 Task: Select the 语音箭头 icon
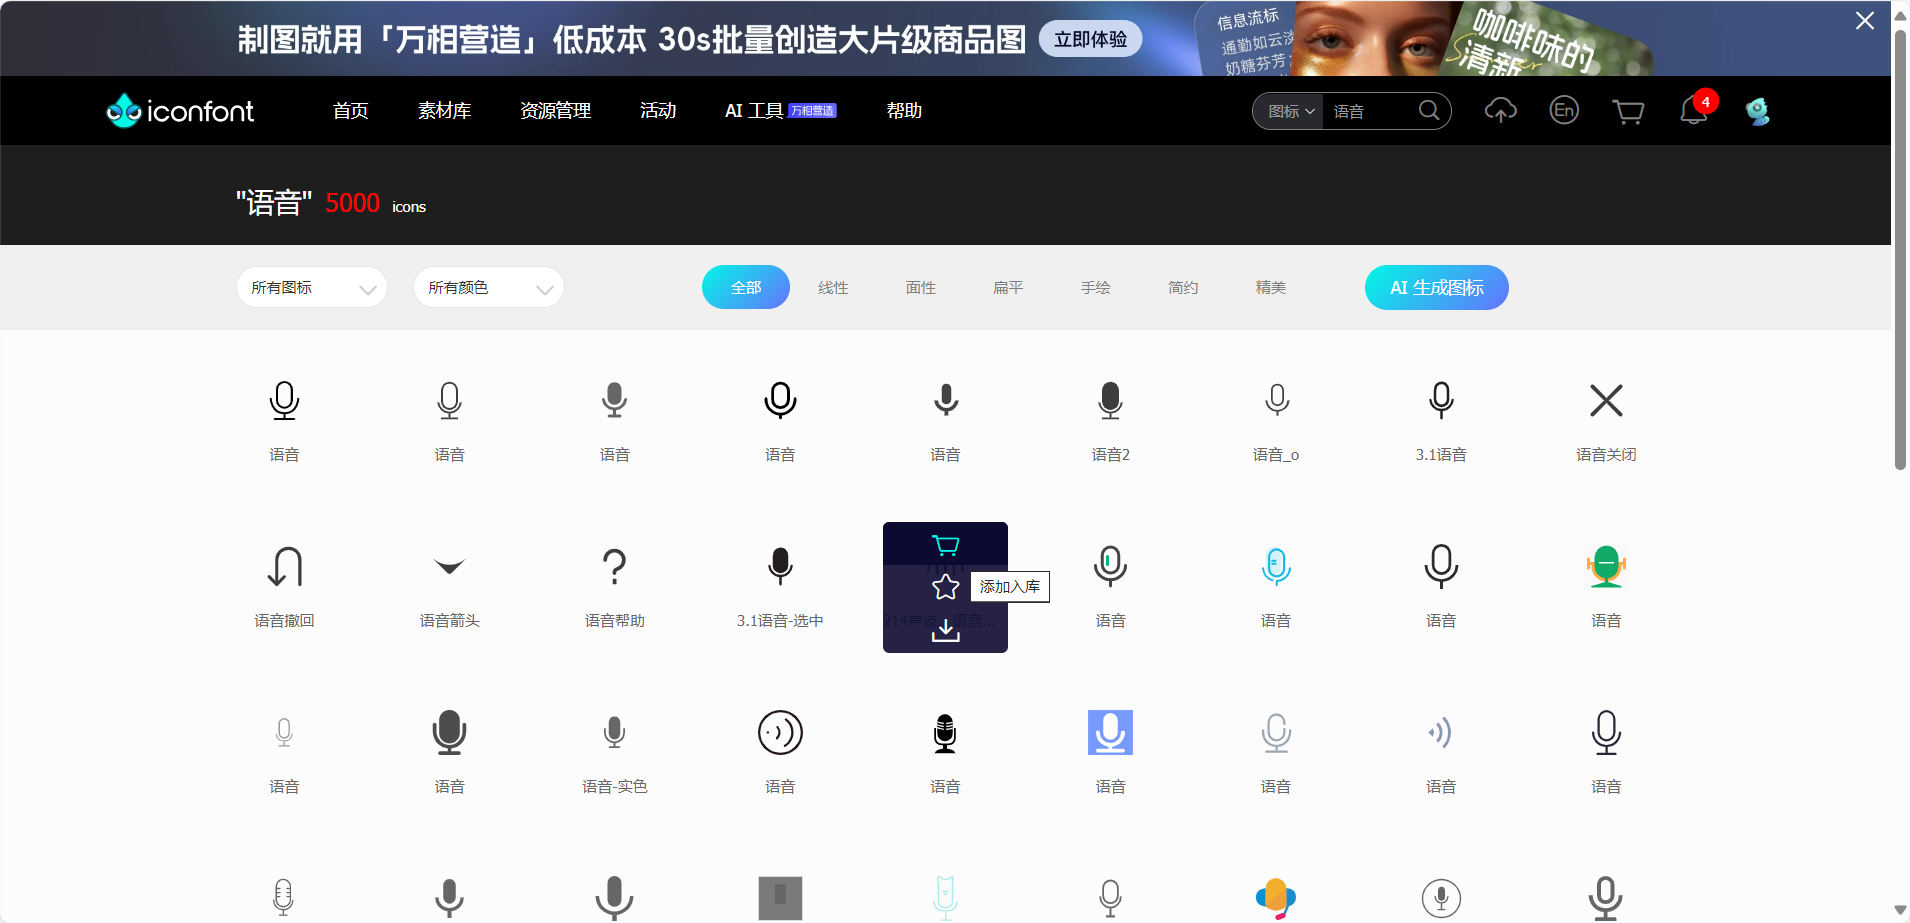pyautogui.click(x=450, y=567)
